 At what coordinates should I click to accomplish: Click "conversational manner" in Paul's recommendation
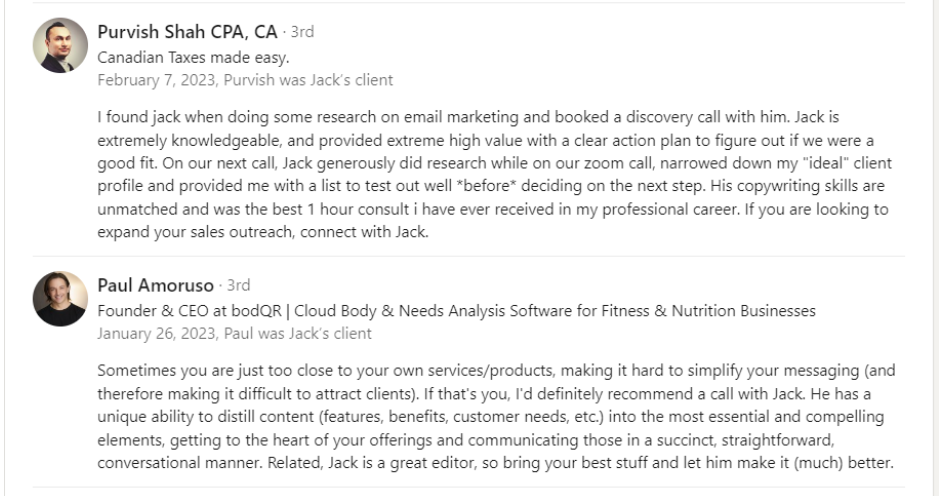[180, 462]
